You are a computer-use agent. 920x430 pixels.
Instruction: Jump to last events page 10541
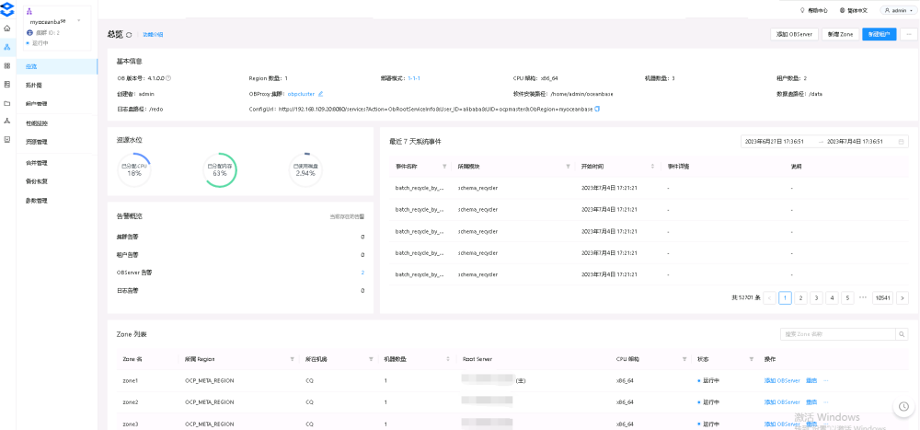point(882,298)
